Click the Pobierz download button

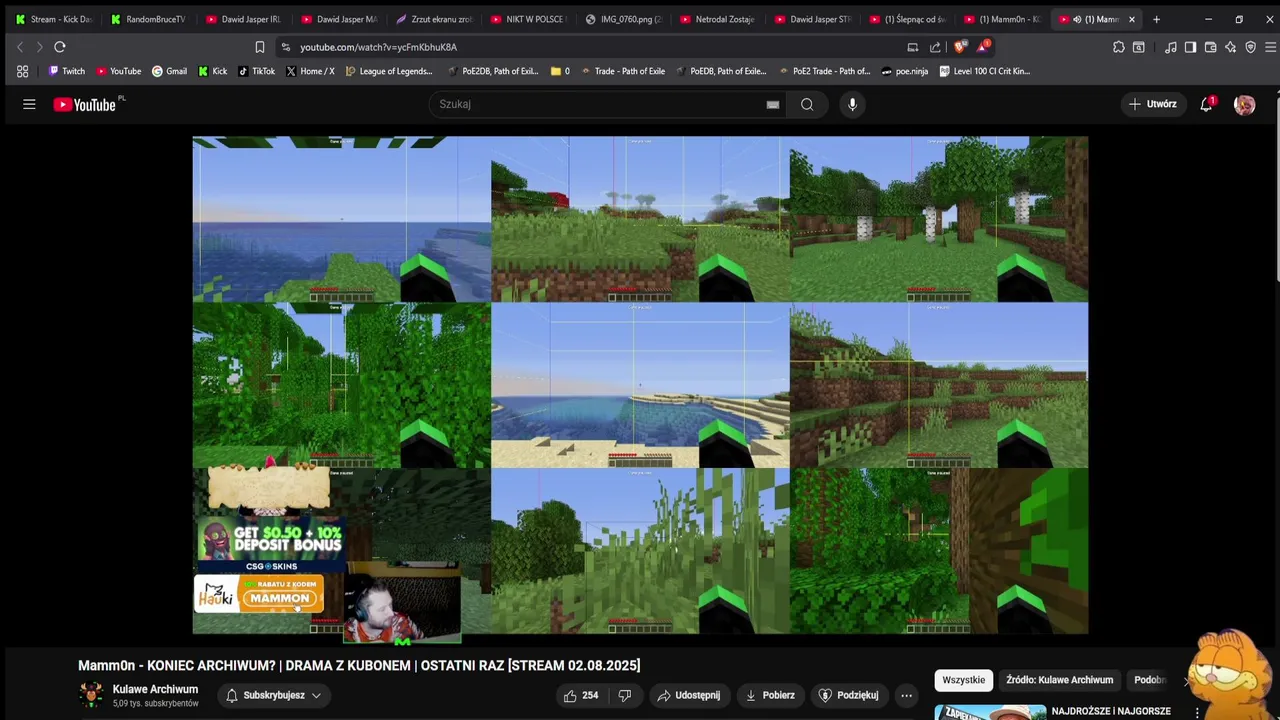pyautogui.click(x=770, y=695)
